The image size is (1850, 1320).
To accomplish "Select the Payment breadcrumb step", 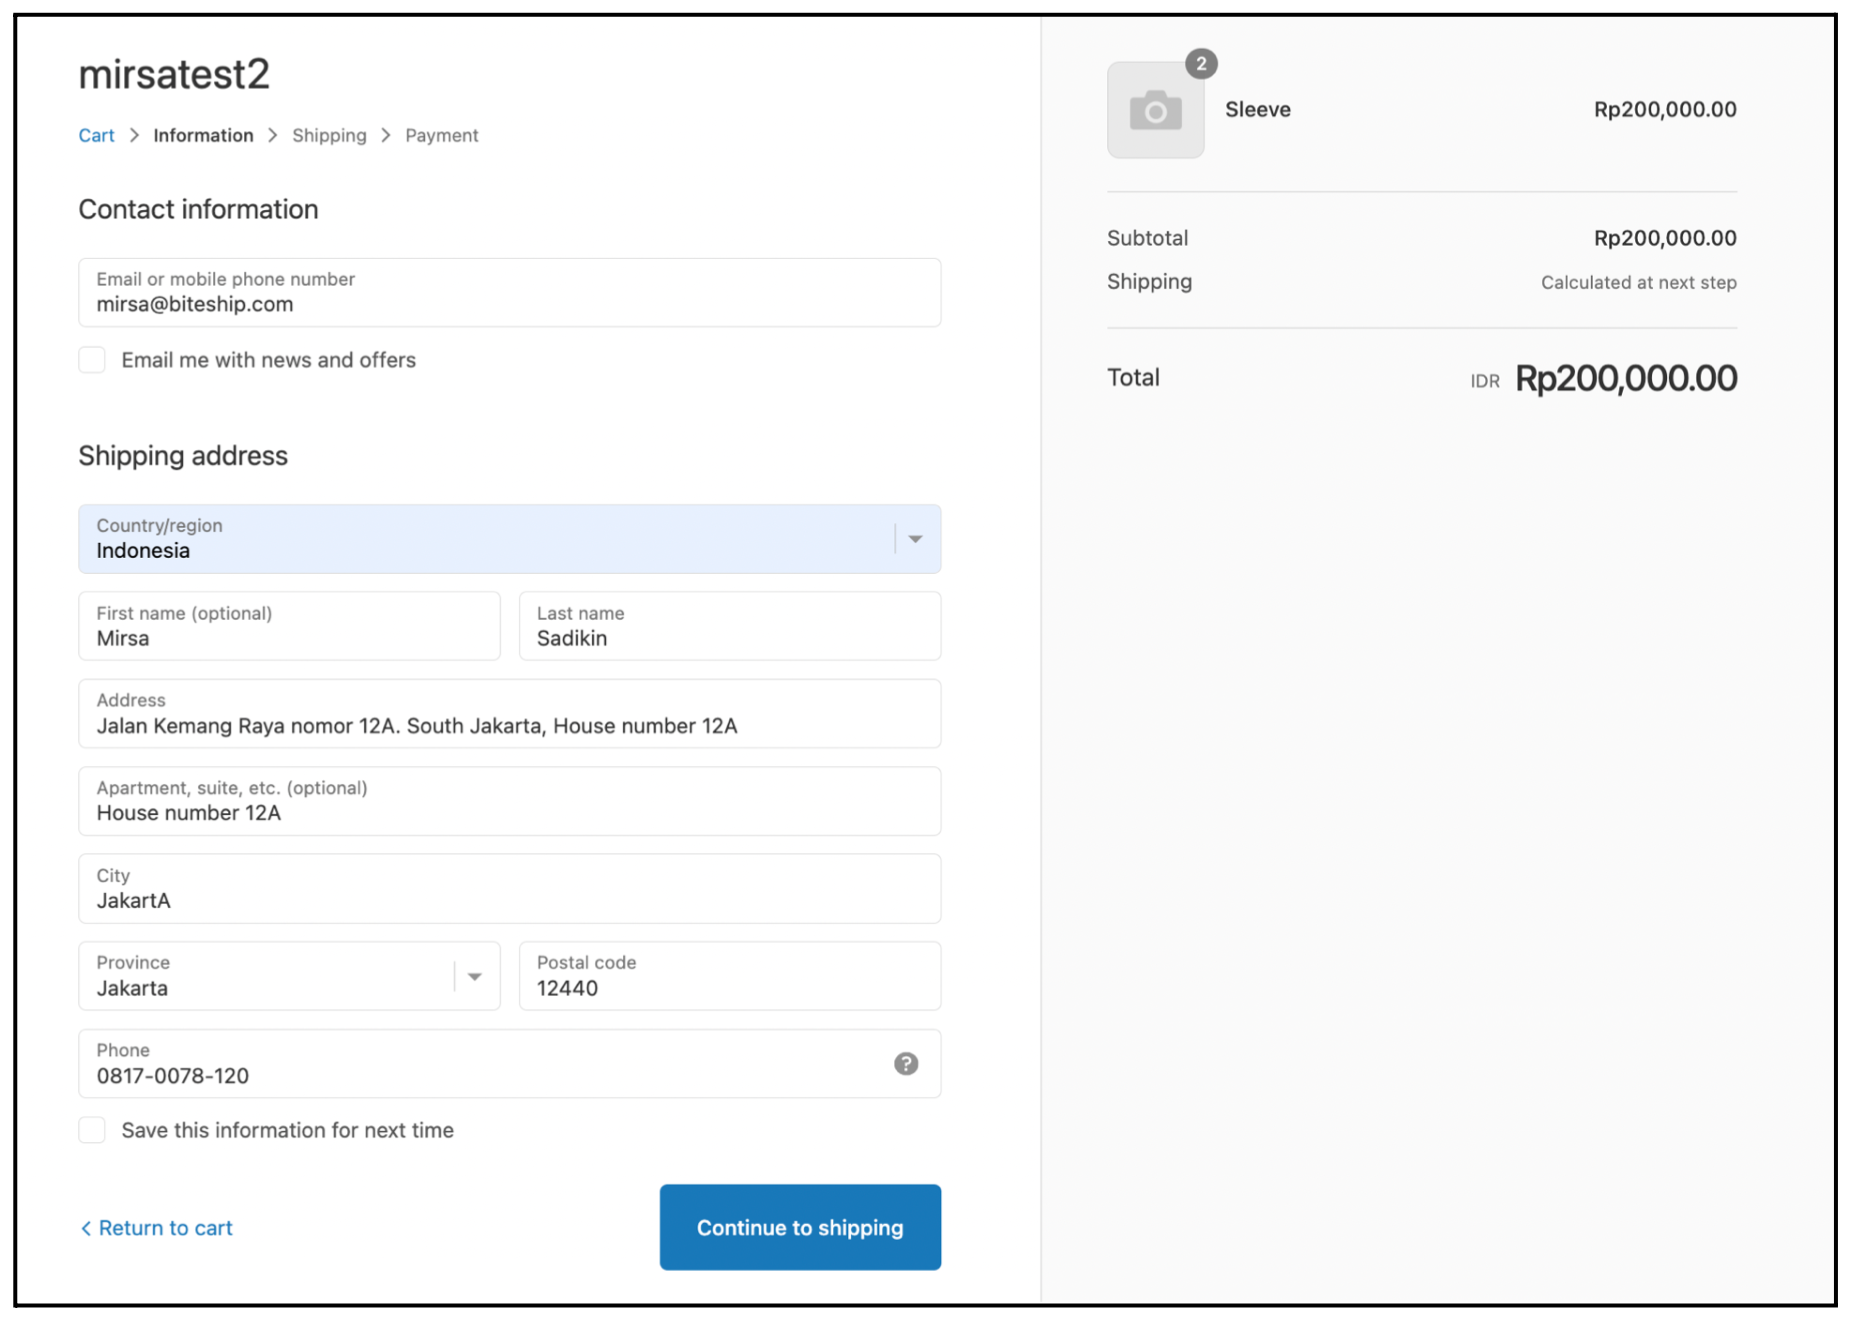I will pyautogui.click(x=441, y=135).
